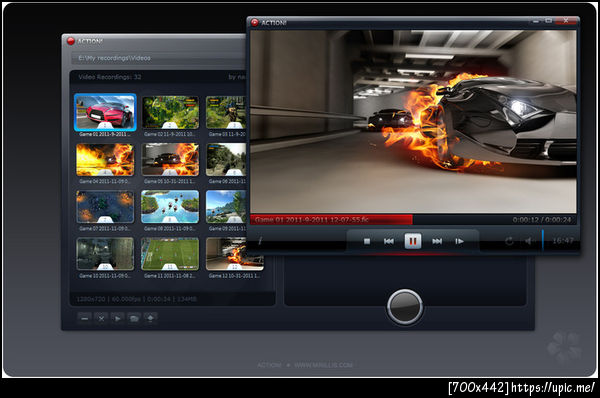Click the minus button in manager toolbar
This screenshot has height=398, width=600.
pyautogui.click(x=85, y=318)
